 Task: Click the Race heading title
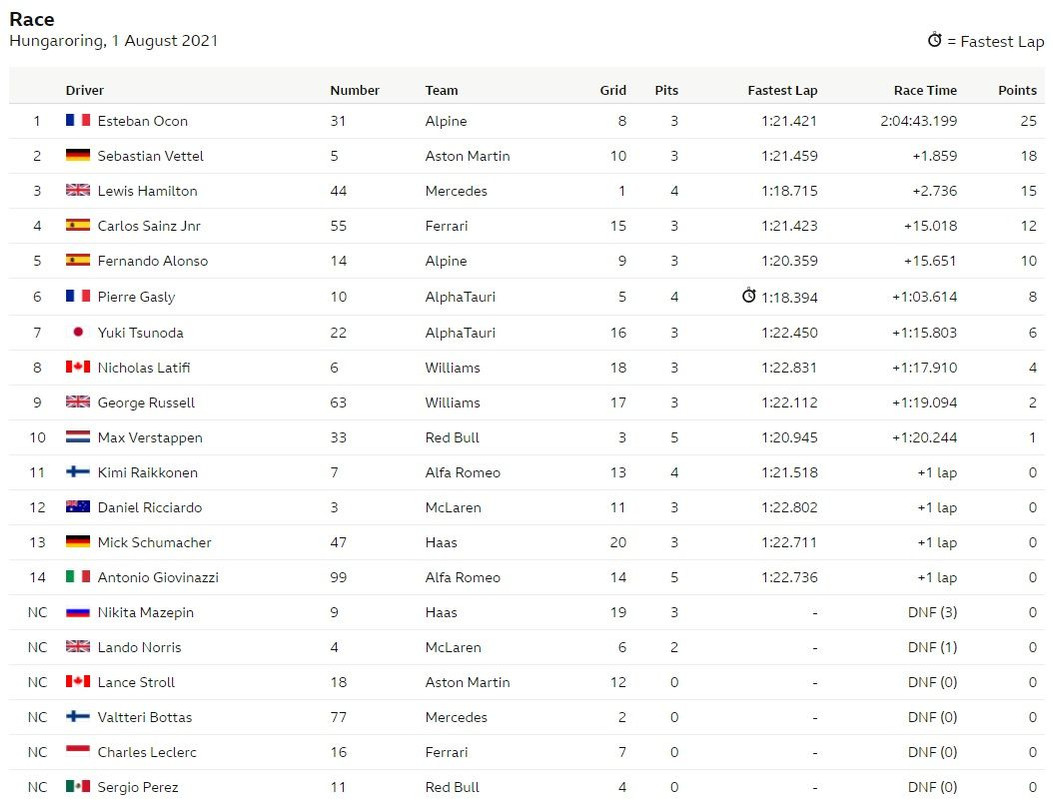click(32, 19)
